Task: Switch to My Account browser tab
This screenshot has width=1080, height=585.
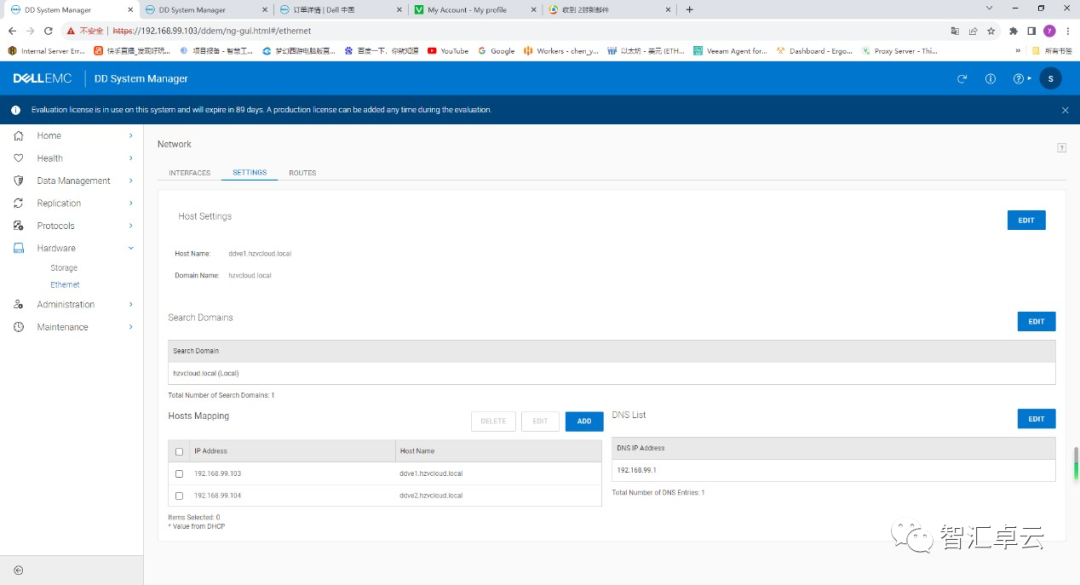Action: [x=475, y=10]
